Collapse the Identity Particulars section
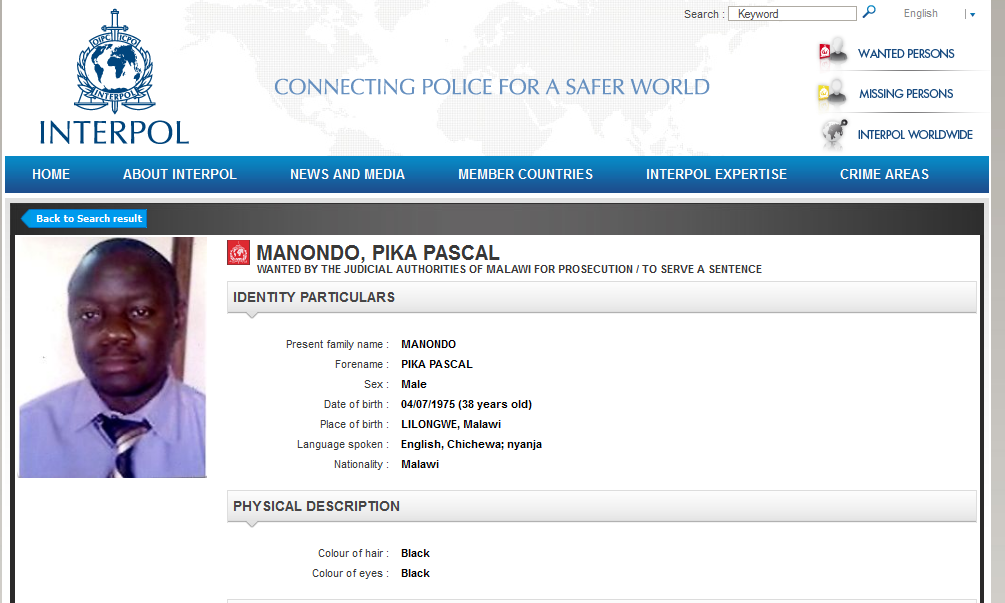The height and width of the screenshot is (603, 1005). tap(601, 297)
